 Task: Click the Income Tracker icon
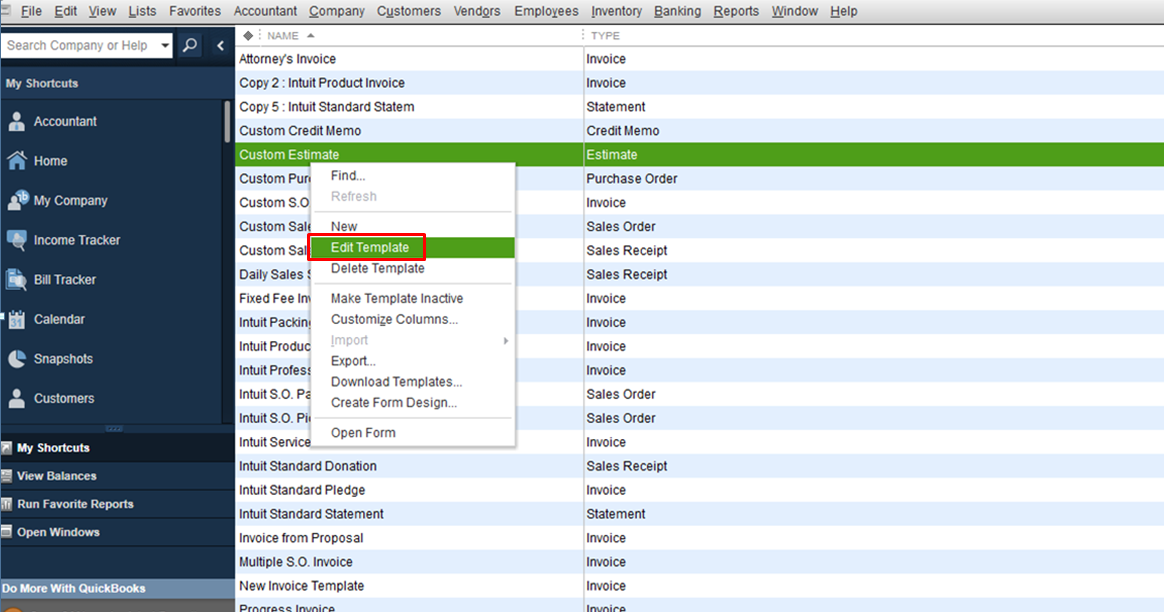(x=16, y=240)
